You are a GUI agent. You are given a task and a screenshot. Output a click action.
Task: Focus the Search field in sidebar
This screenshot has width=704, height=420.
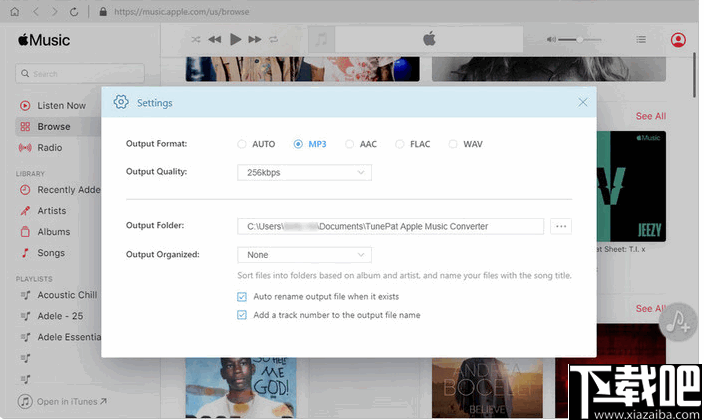click(80, 73)
